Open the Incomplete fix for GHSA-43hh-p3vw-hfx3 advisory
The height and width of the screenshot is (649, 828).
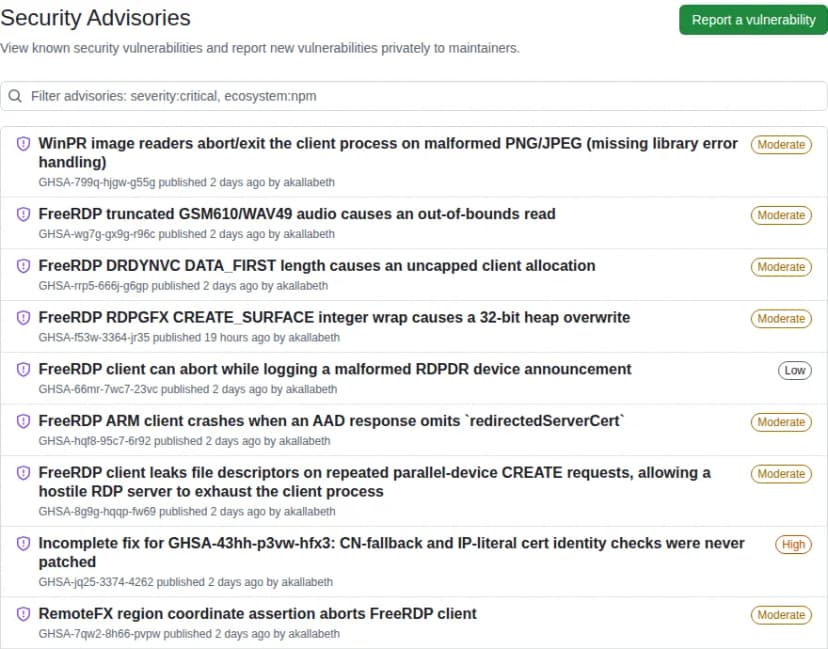click(391, 552)
